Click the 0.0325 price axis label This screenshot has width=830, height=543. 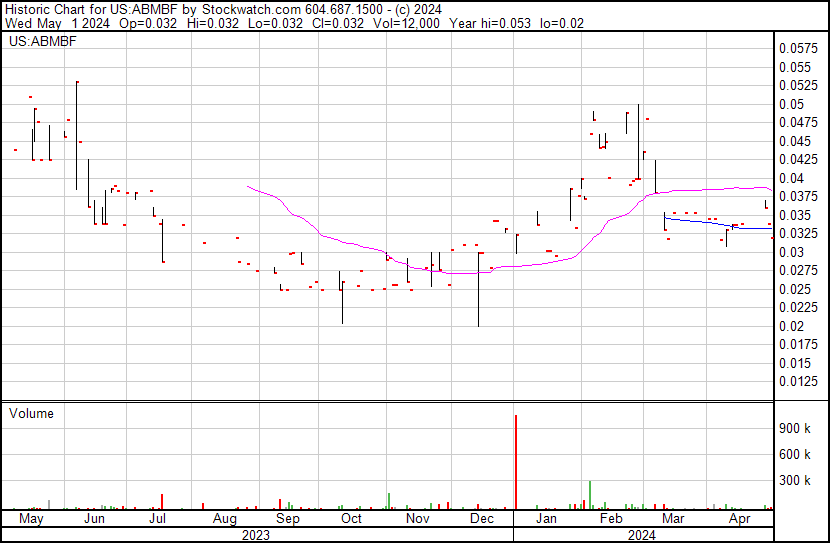click(x=798, y=234)
